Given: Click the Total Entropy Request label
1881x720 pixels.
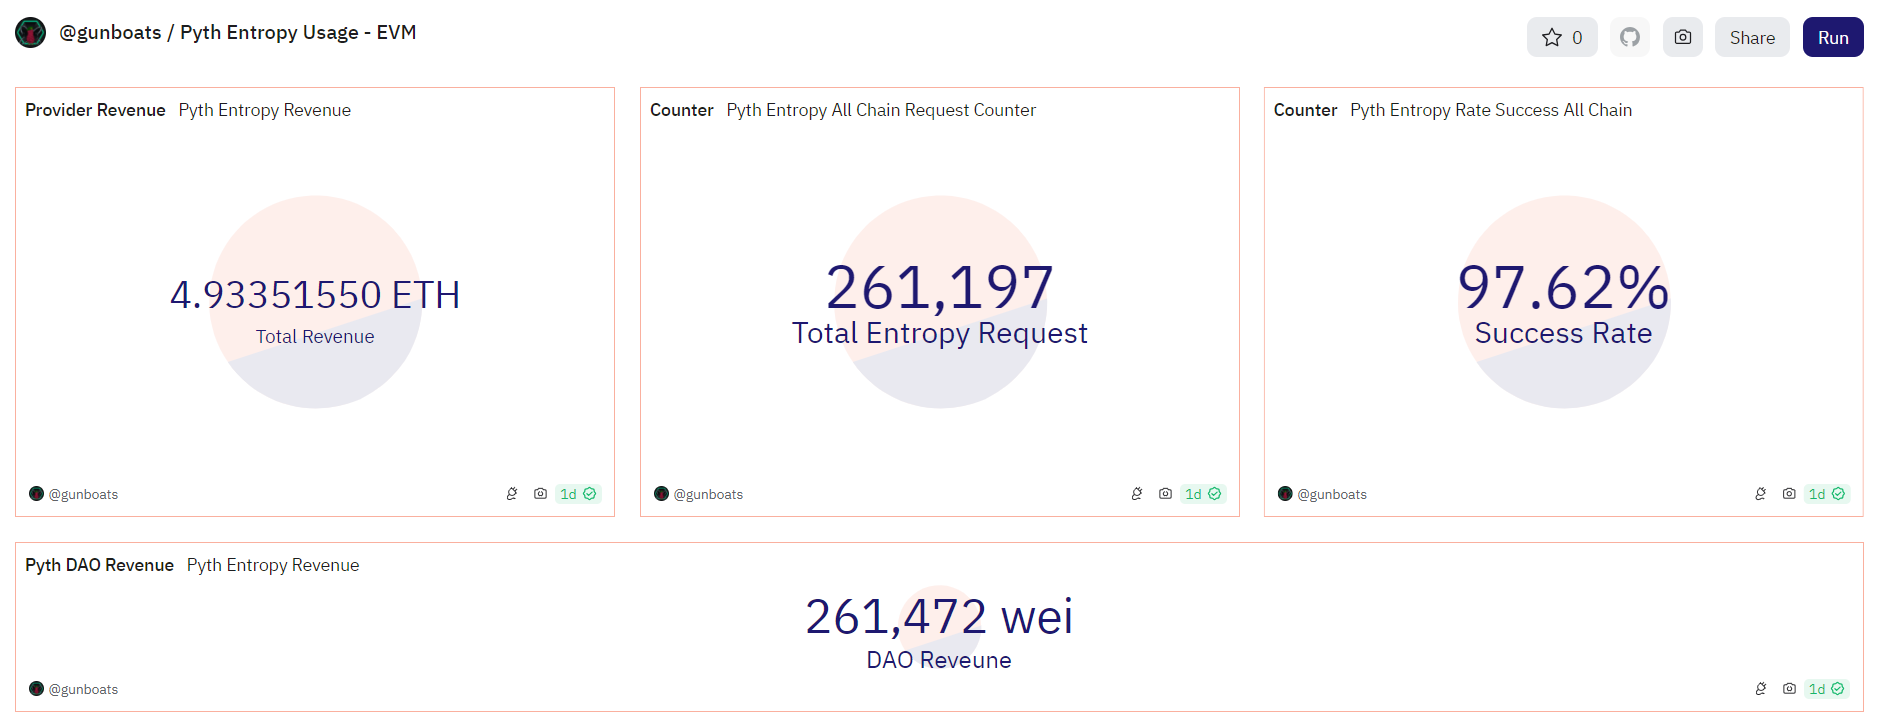Looking at the screenshot, I should point(940,333).
